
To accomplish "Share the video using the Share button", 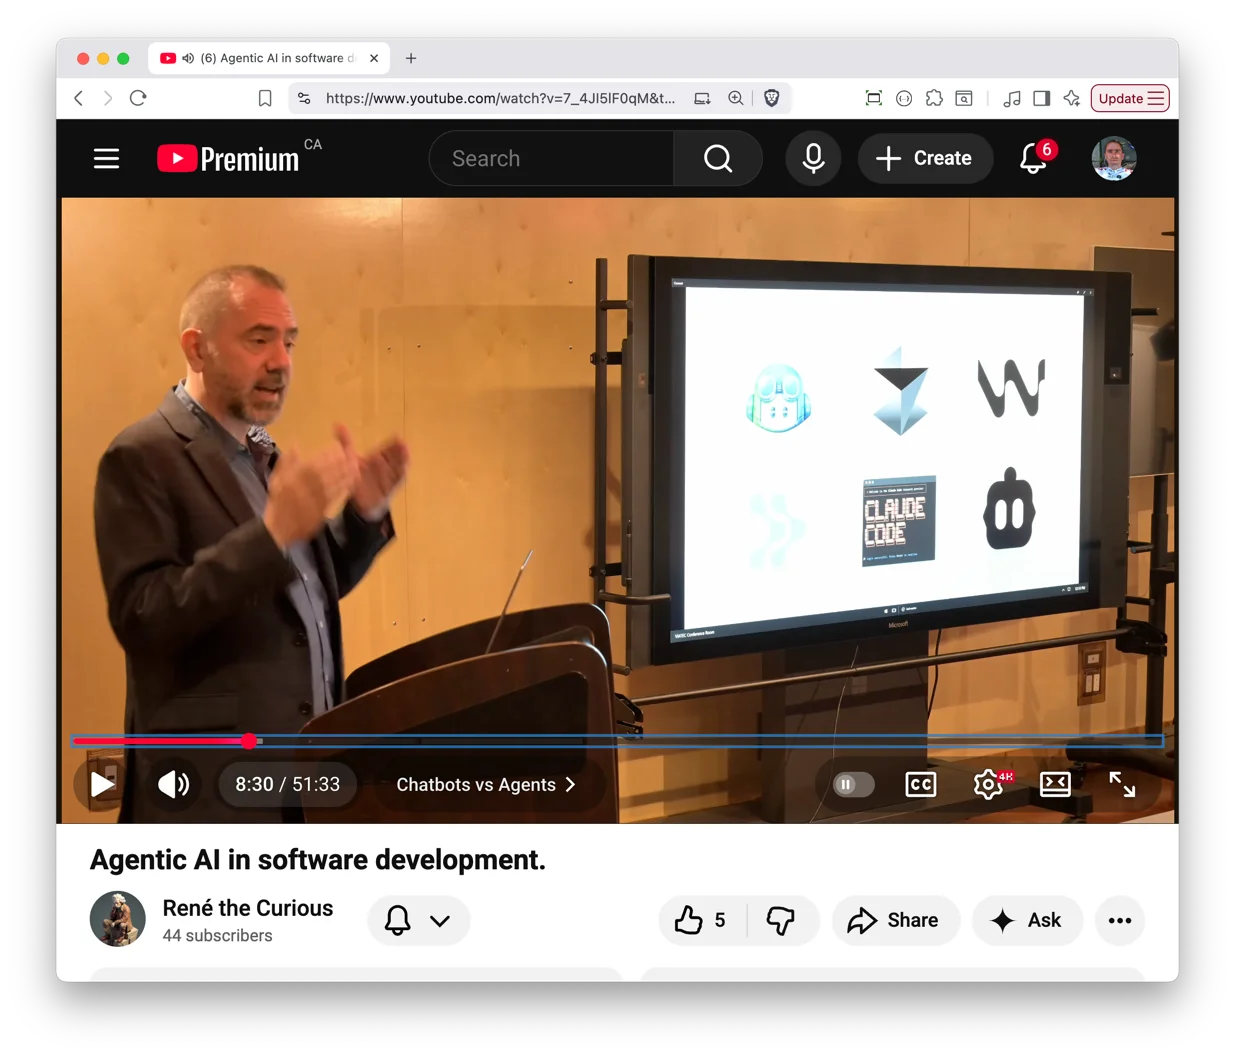I will click(895, 920).
